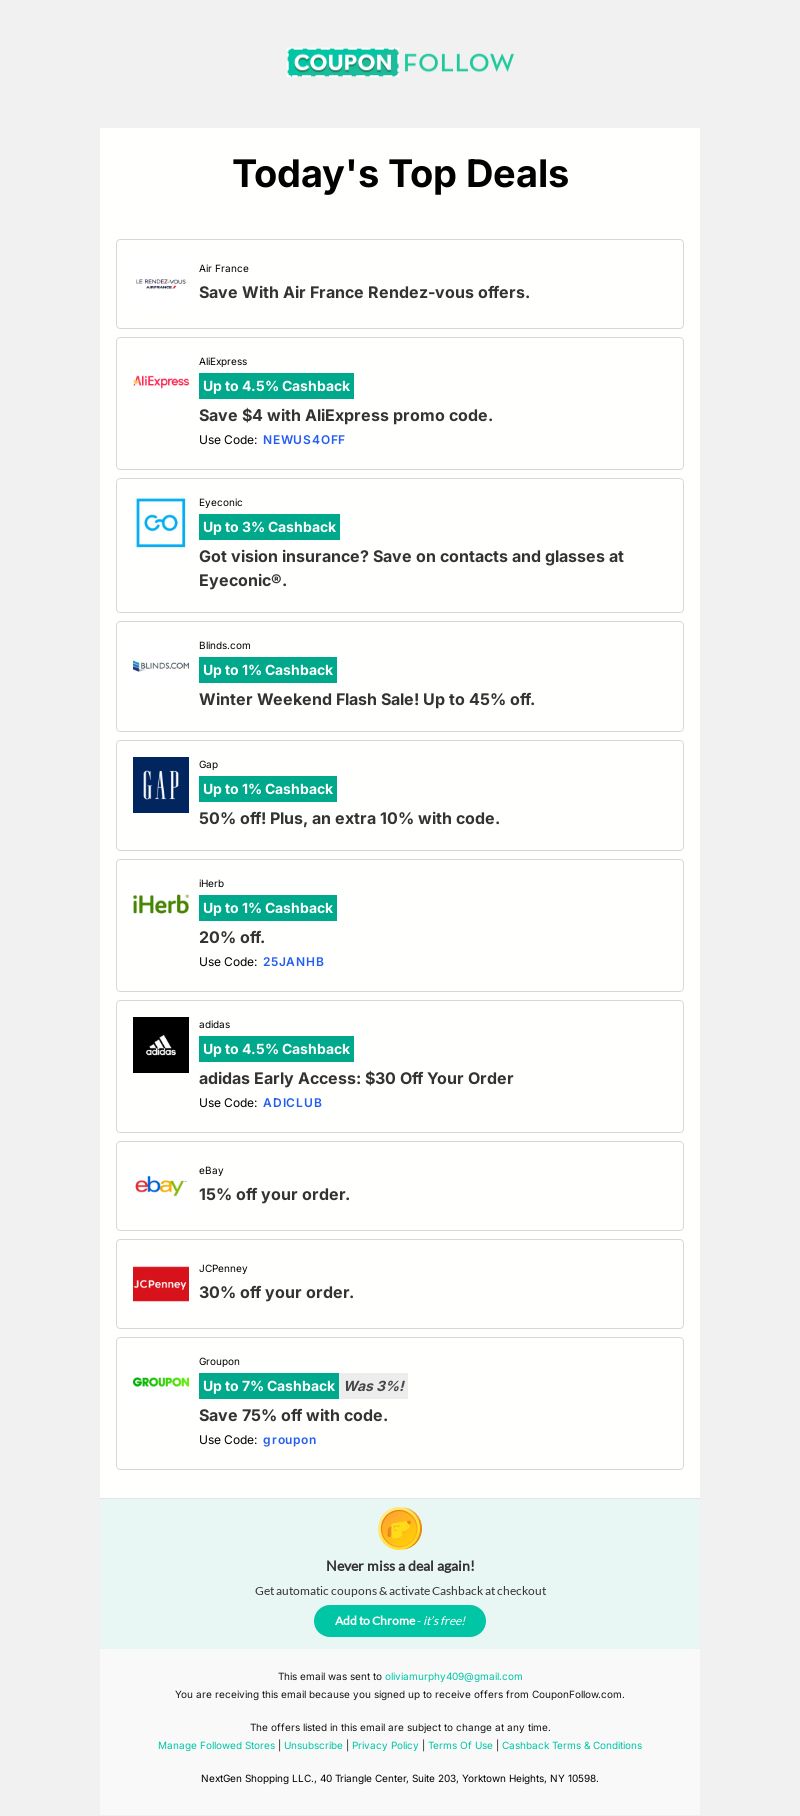Click the ADICLUB code link
Image resolution: width=800 pixels, height=1816 pixels.
293,1103
